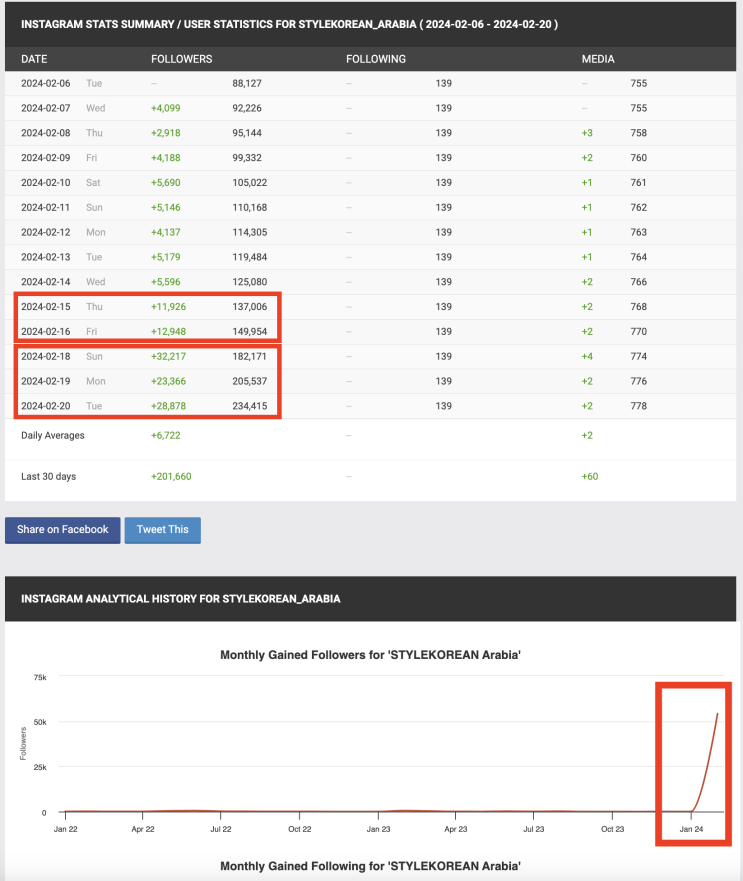Click the date 2024-02-18
The image size is (743, 881).
click(46, 356)
